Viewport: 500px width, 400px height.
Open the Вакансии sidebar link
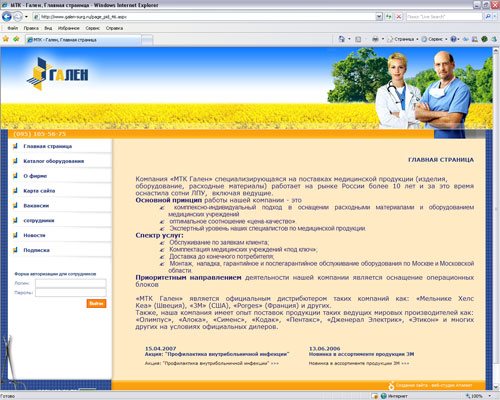click(x=36, y=206)
